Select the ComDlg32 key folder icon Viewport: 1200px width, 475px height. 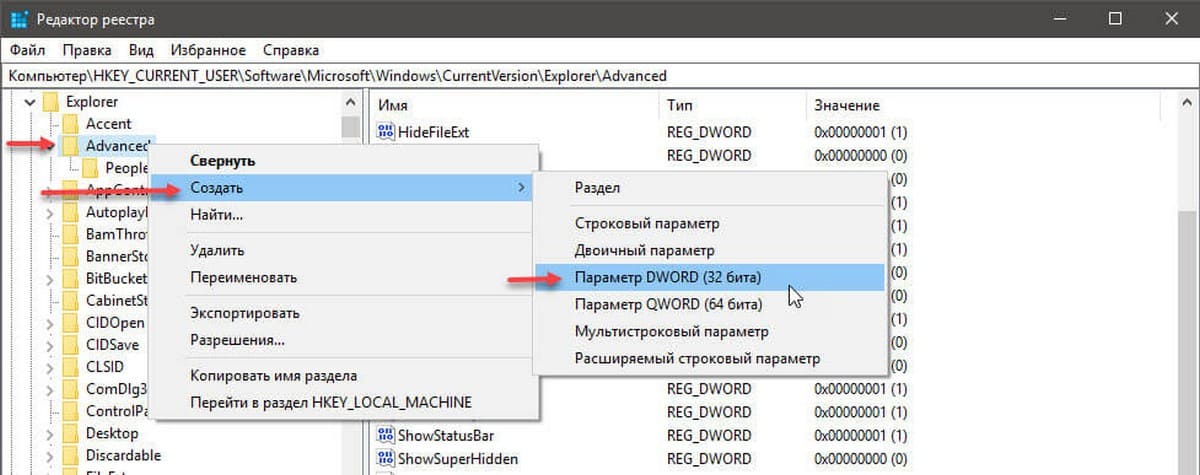70,388
